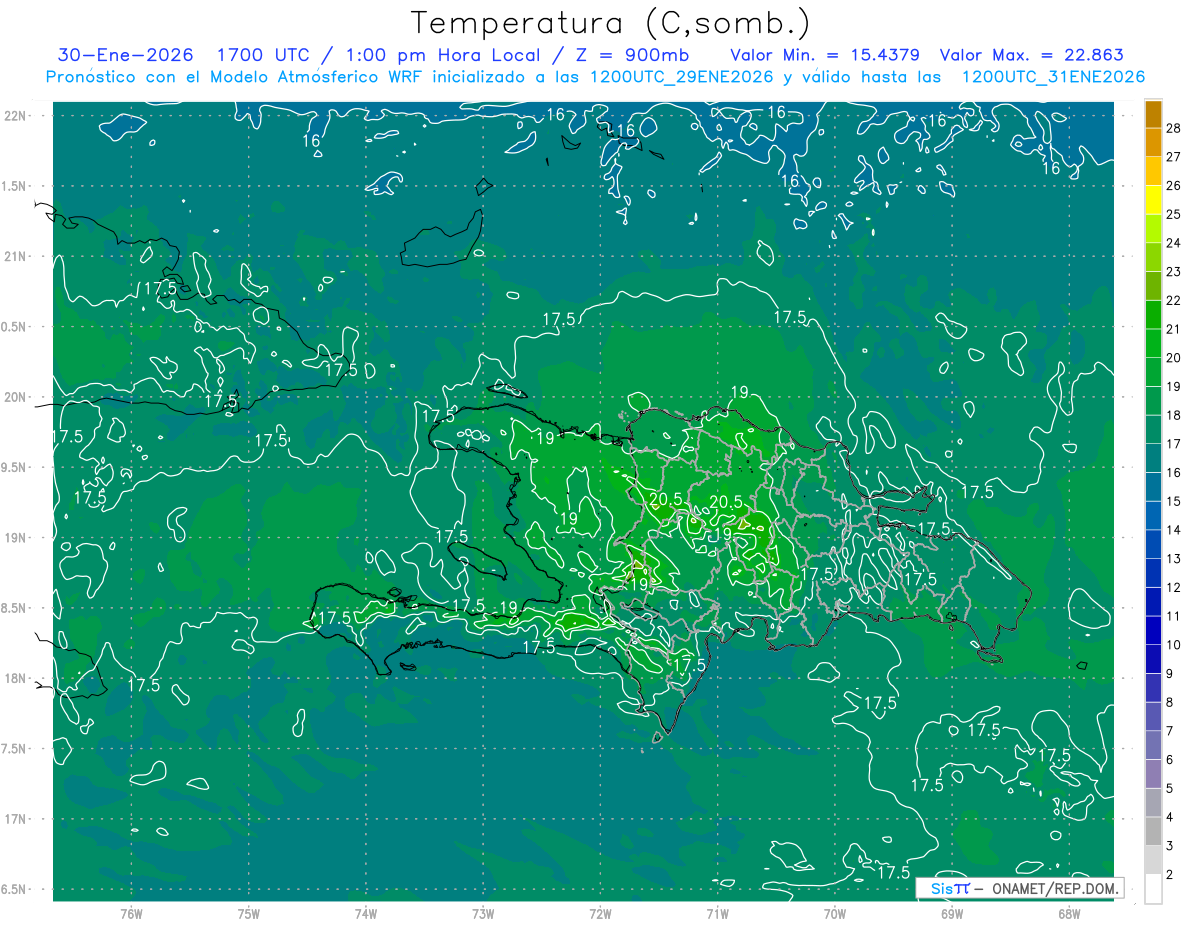Select the '1200UTC_31ENE2026' valid-until time
1200x927 pixels.
pyautogui.click(x=1052, y=78)
